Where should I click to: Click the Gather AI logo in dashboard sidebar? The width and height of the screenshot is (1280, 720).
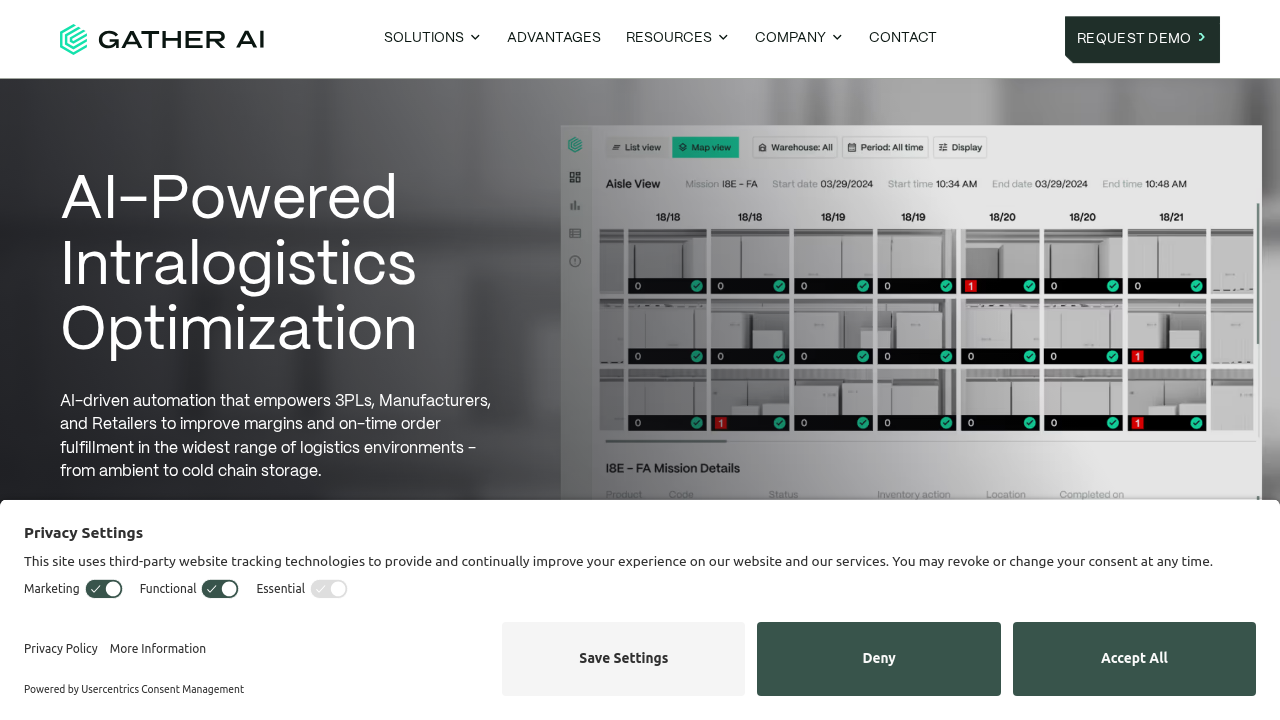pyautogui.click(x=574, y=145)
